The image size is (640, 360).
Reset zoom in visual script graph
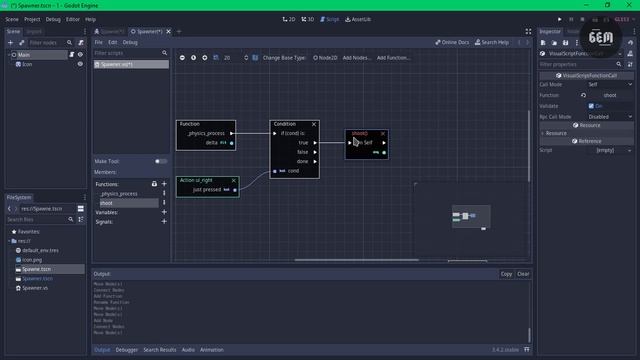point(193,58)
